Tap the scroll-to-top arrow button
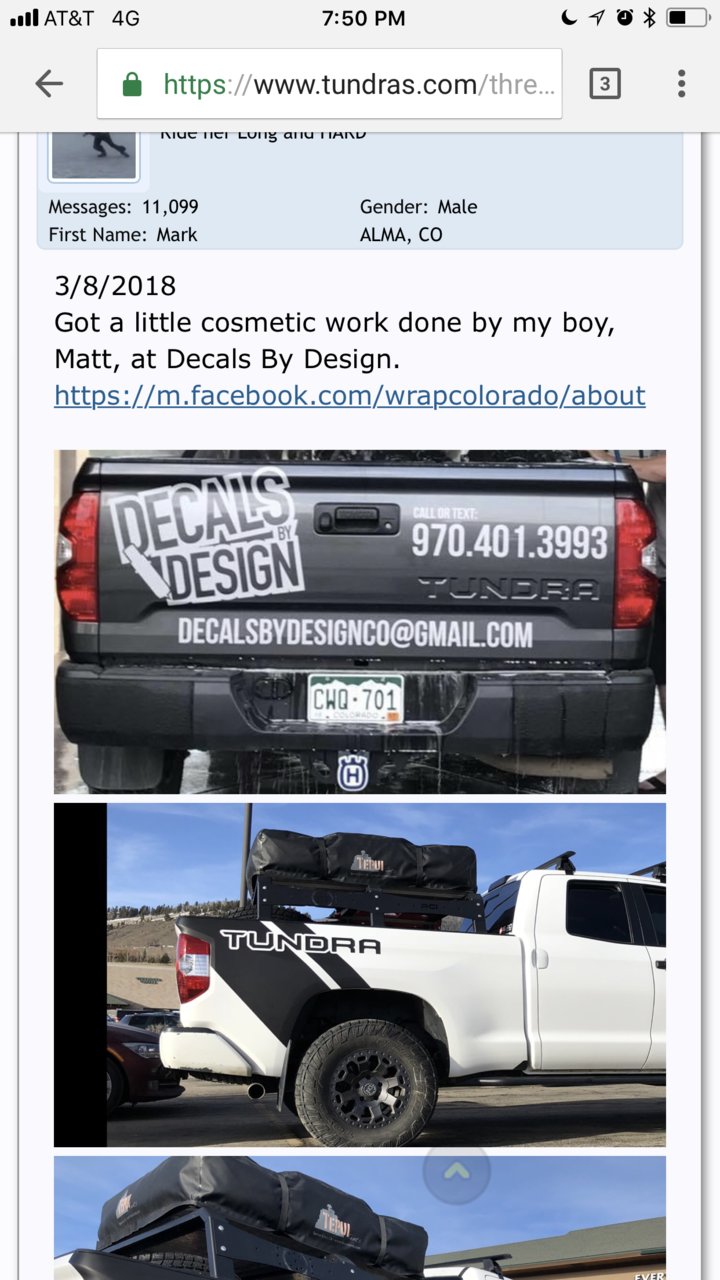Screen dimensions: 720x1280 coord(457,1171)
